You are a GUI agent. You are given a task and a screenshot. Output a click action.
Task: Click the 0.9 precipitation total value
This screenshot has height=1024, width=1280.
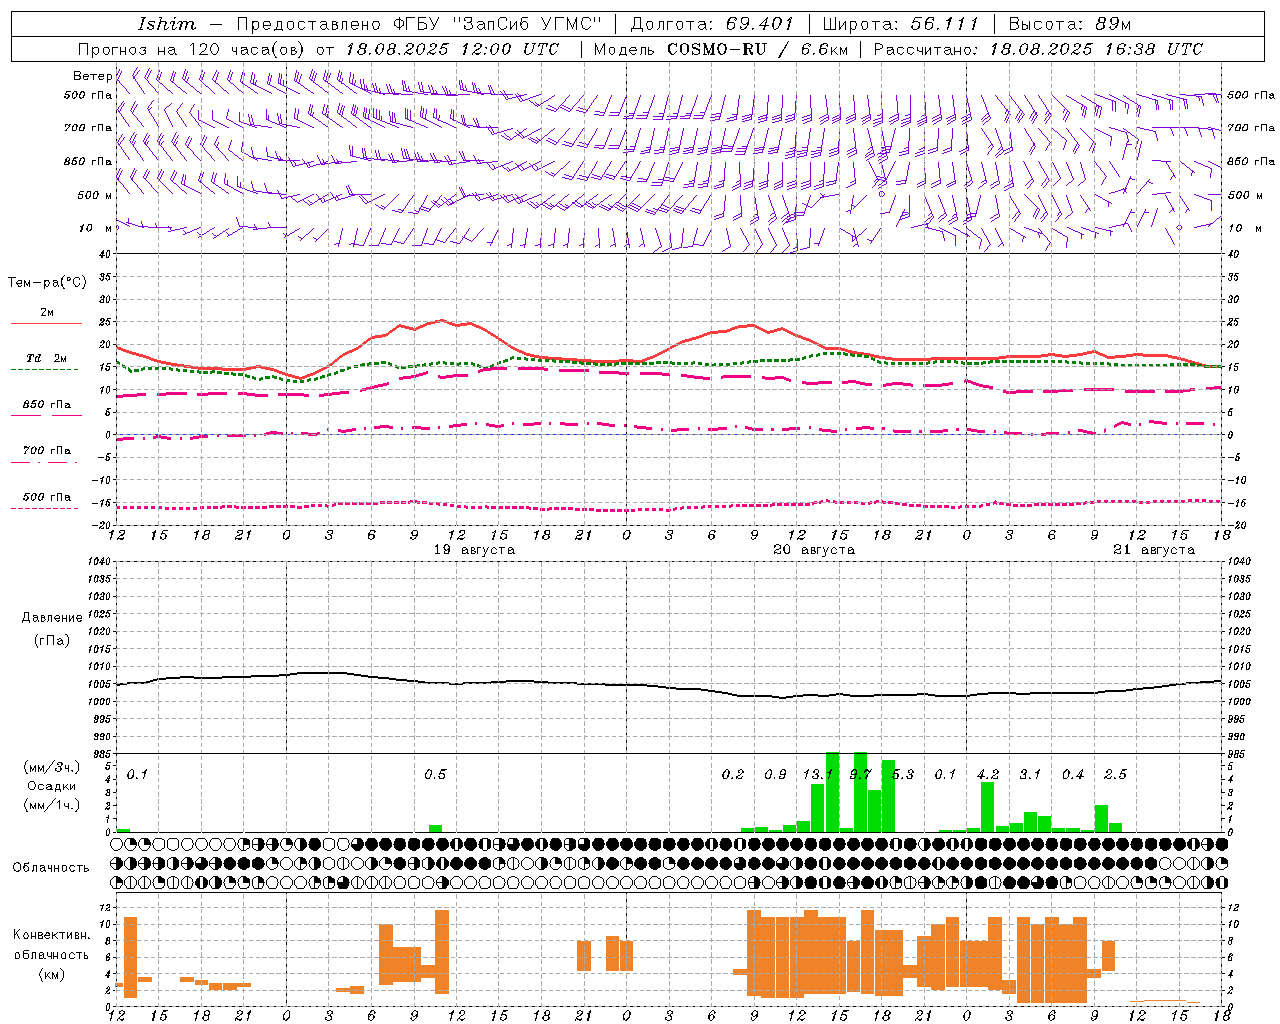point(775,775)
